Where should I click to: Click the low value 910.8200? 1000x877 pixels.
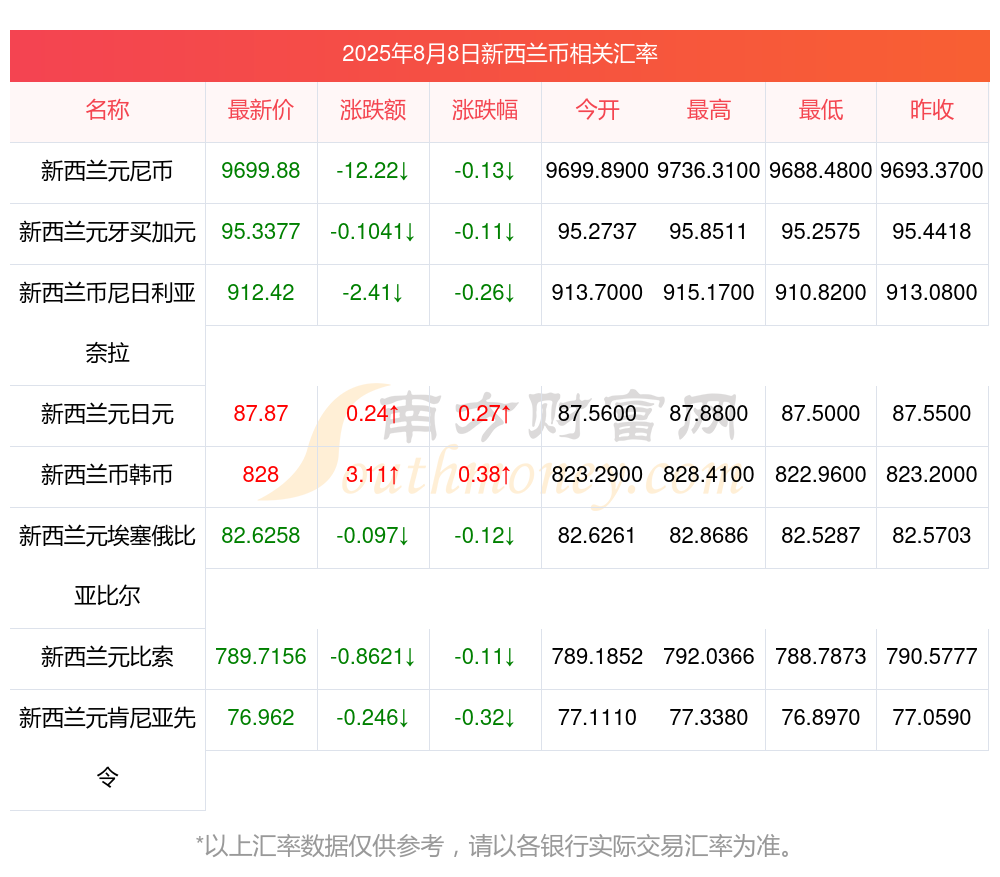(820, 292)
